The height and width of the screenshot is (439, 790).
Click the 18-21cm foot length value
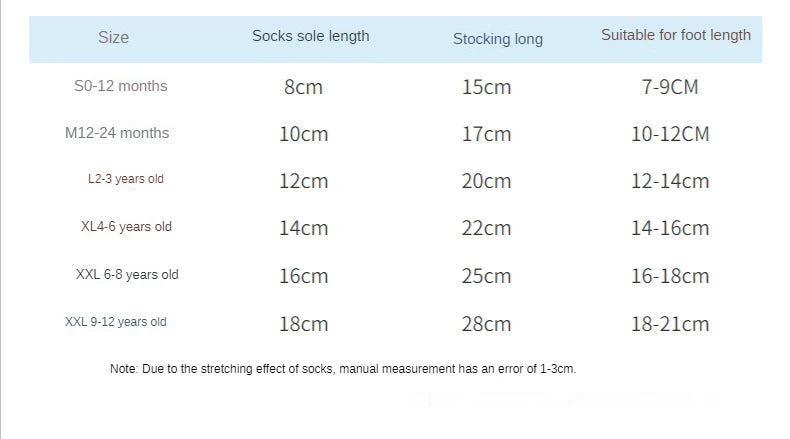tap(670, 324)
